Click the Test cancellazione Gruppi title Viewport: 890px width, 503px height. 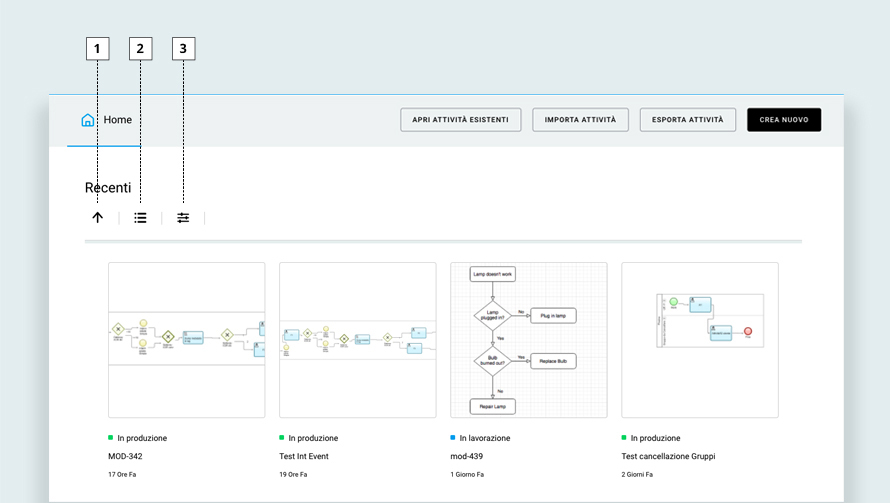click(x=668, y=456)
